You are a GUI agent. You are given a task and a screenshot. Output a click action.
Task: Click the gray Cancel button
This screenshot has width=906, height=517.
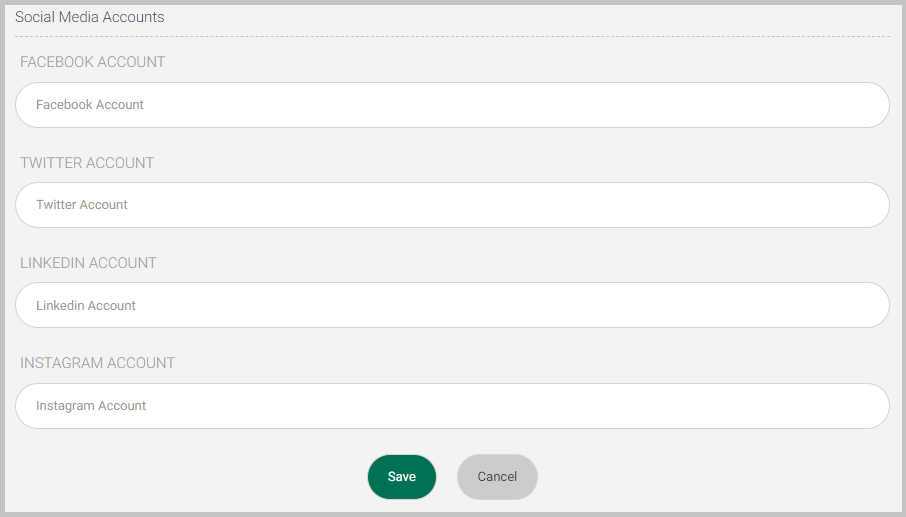[x=497, y=477]
